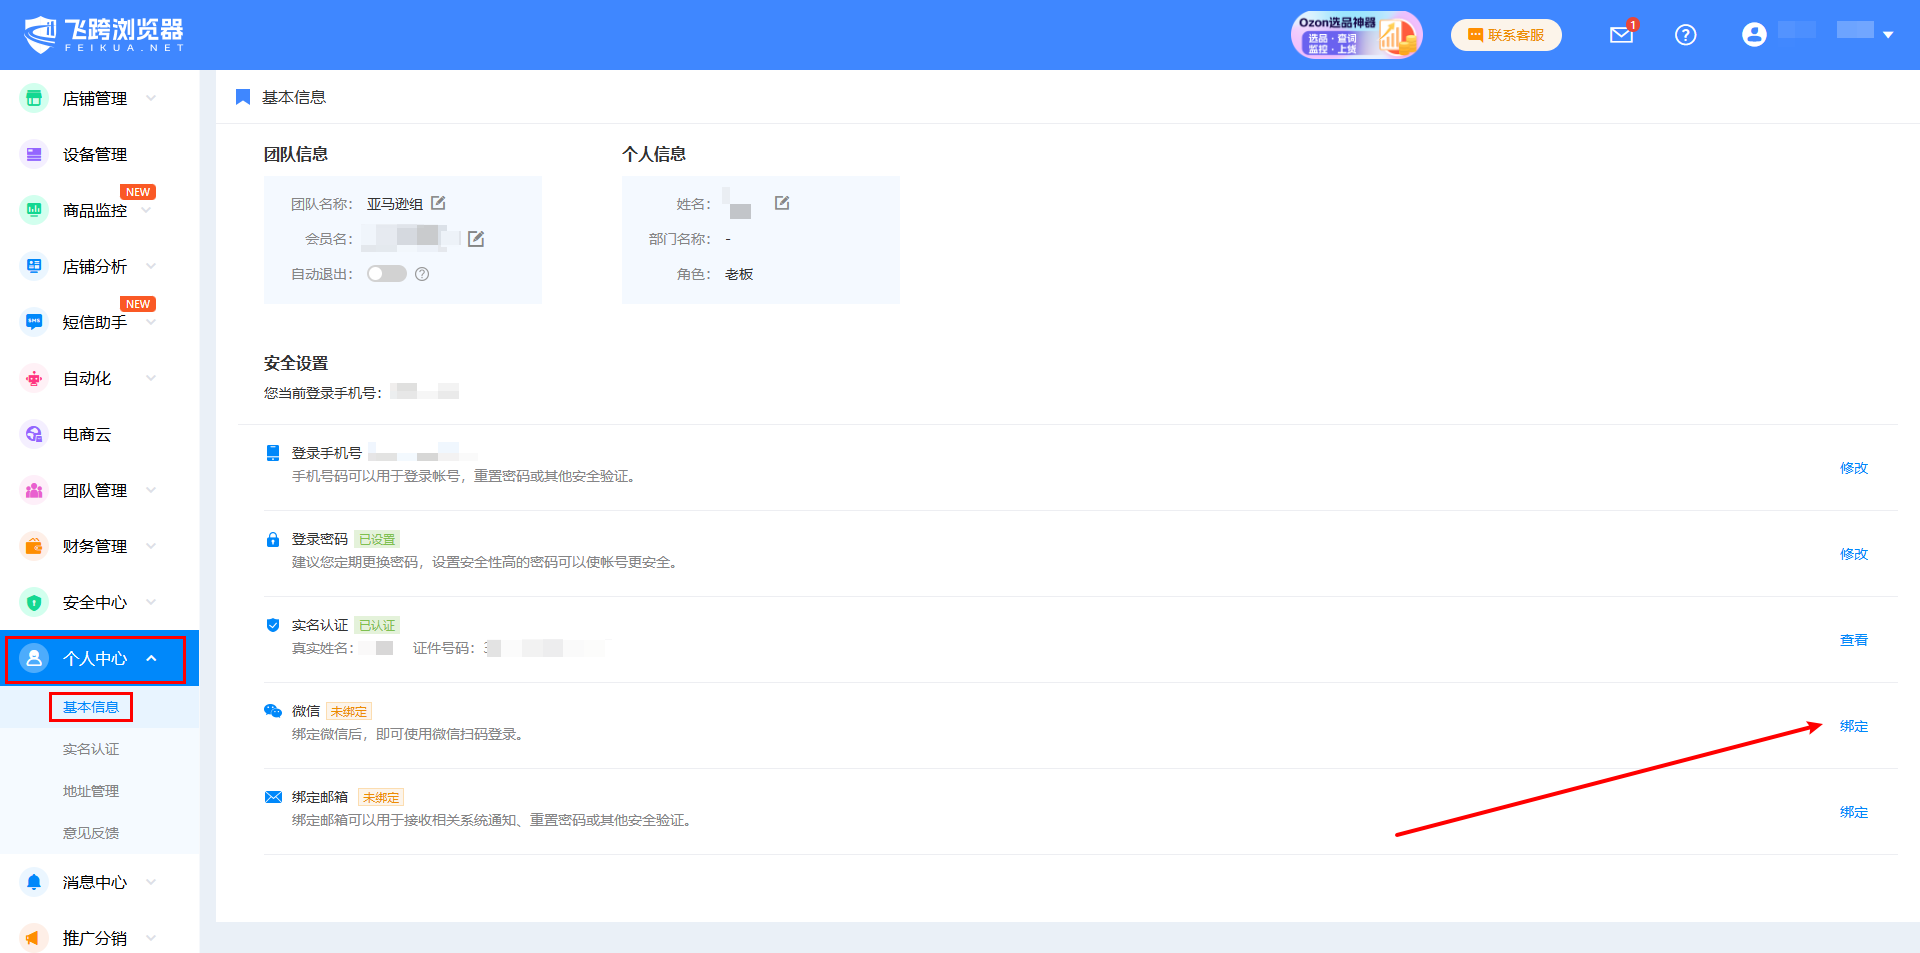The height and width of the screenshot is (953, 1920).
Task: Click modify link for login password
Action: pos(1853,554)
